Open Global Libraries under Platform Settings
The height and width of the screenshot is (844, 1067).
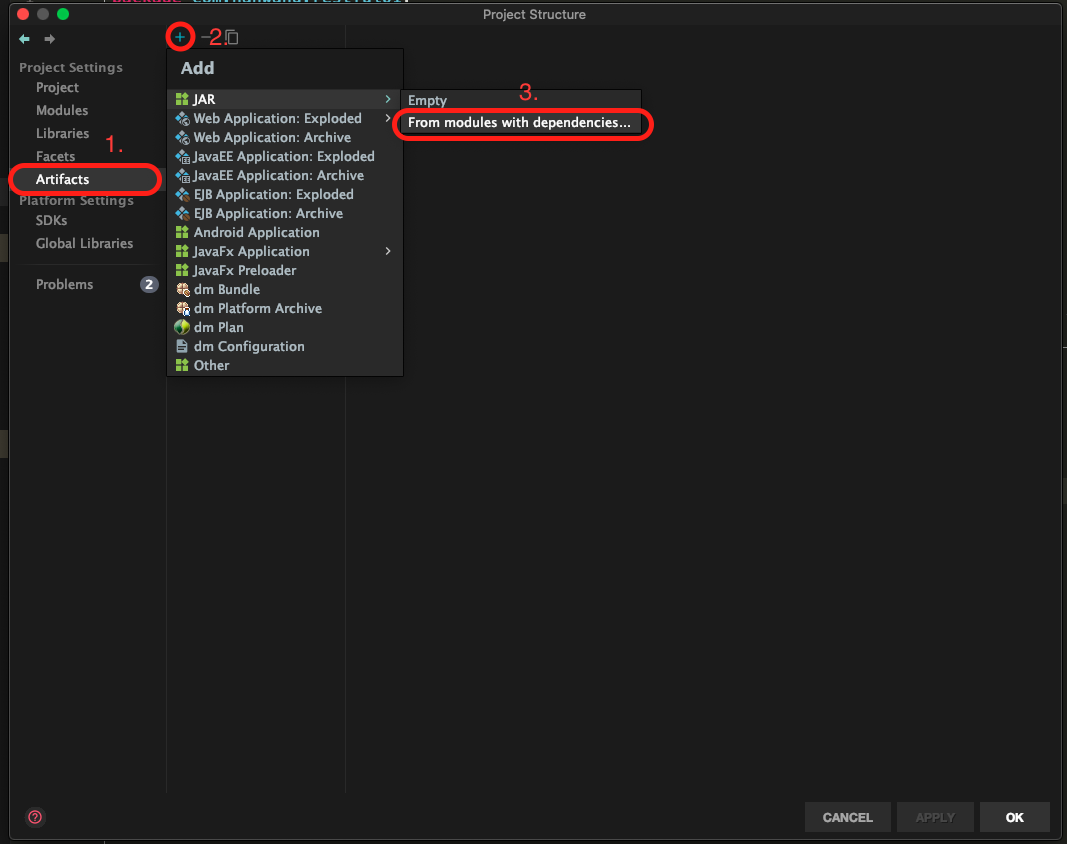pos(84,243)
